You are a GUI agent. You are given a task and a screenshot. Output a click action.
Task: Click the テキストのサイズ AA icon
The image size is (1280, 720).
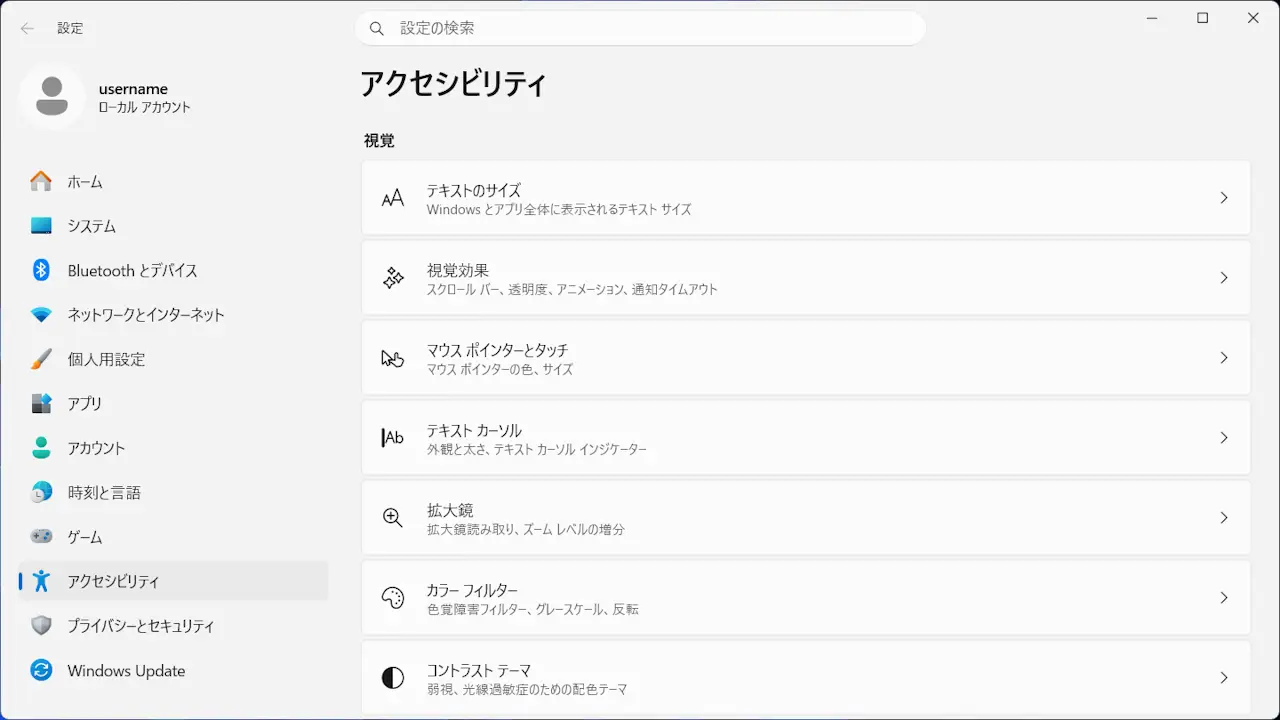click(x=393, y=198)
